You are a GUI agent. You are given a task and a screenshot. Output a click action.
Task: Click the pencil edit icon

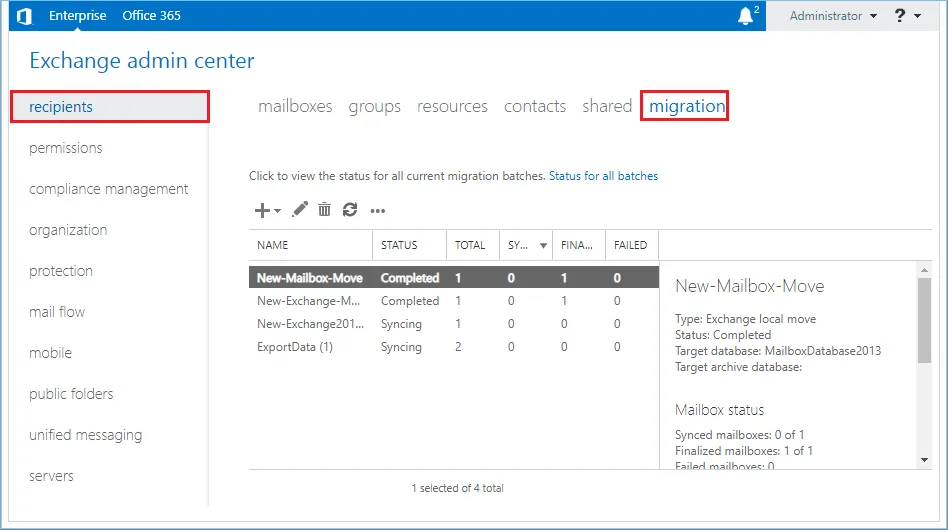tap(300, 210)
